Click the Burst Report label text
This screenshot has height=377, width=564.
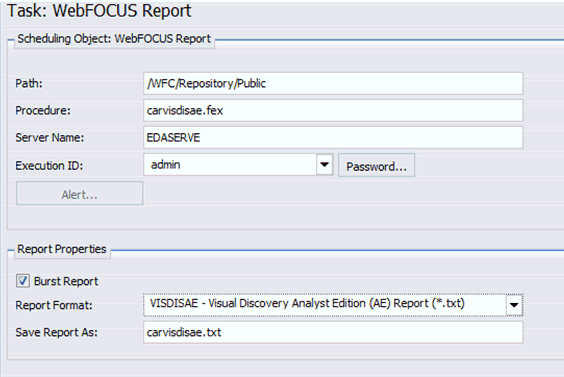click(66, 281)
